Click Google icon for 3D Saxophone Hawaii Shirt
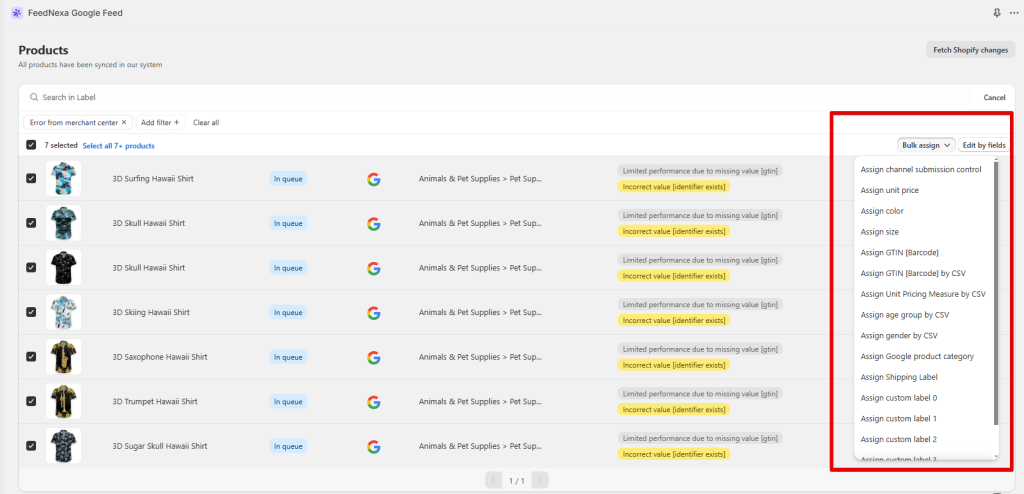 point(374,357)
